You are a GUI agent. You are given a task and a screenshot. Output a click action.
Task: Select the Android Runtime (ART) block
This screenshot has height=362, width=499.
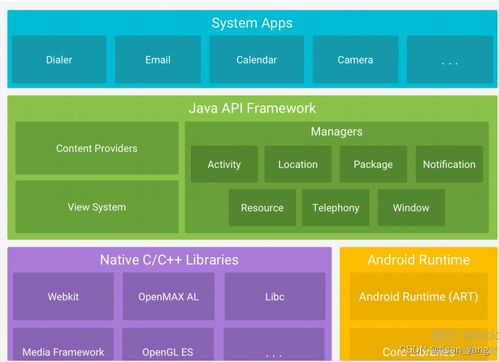click(419, 296)
